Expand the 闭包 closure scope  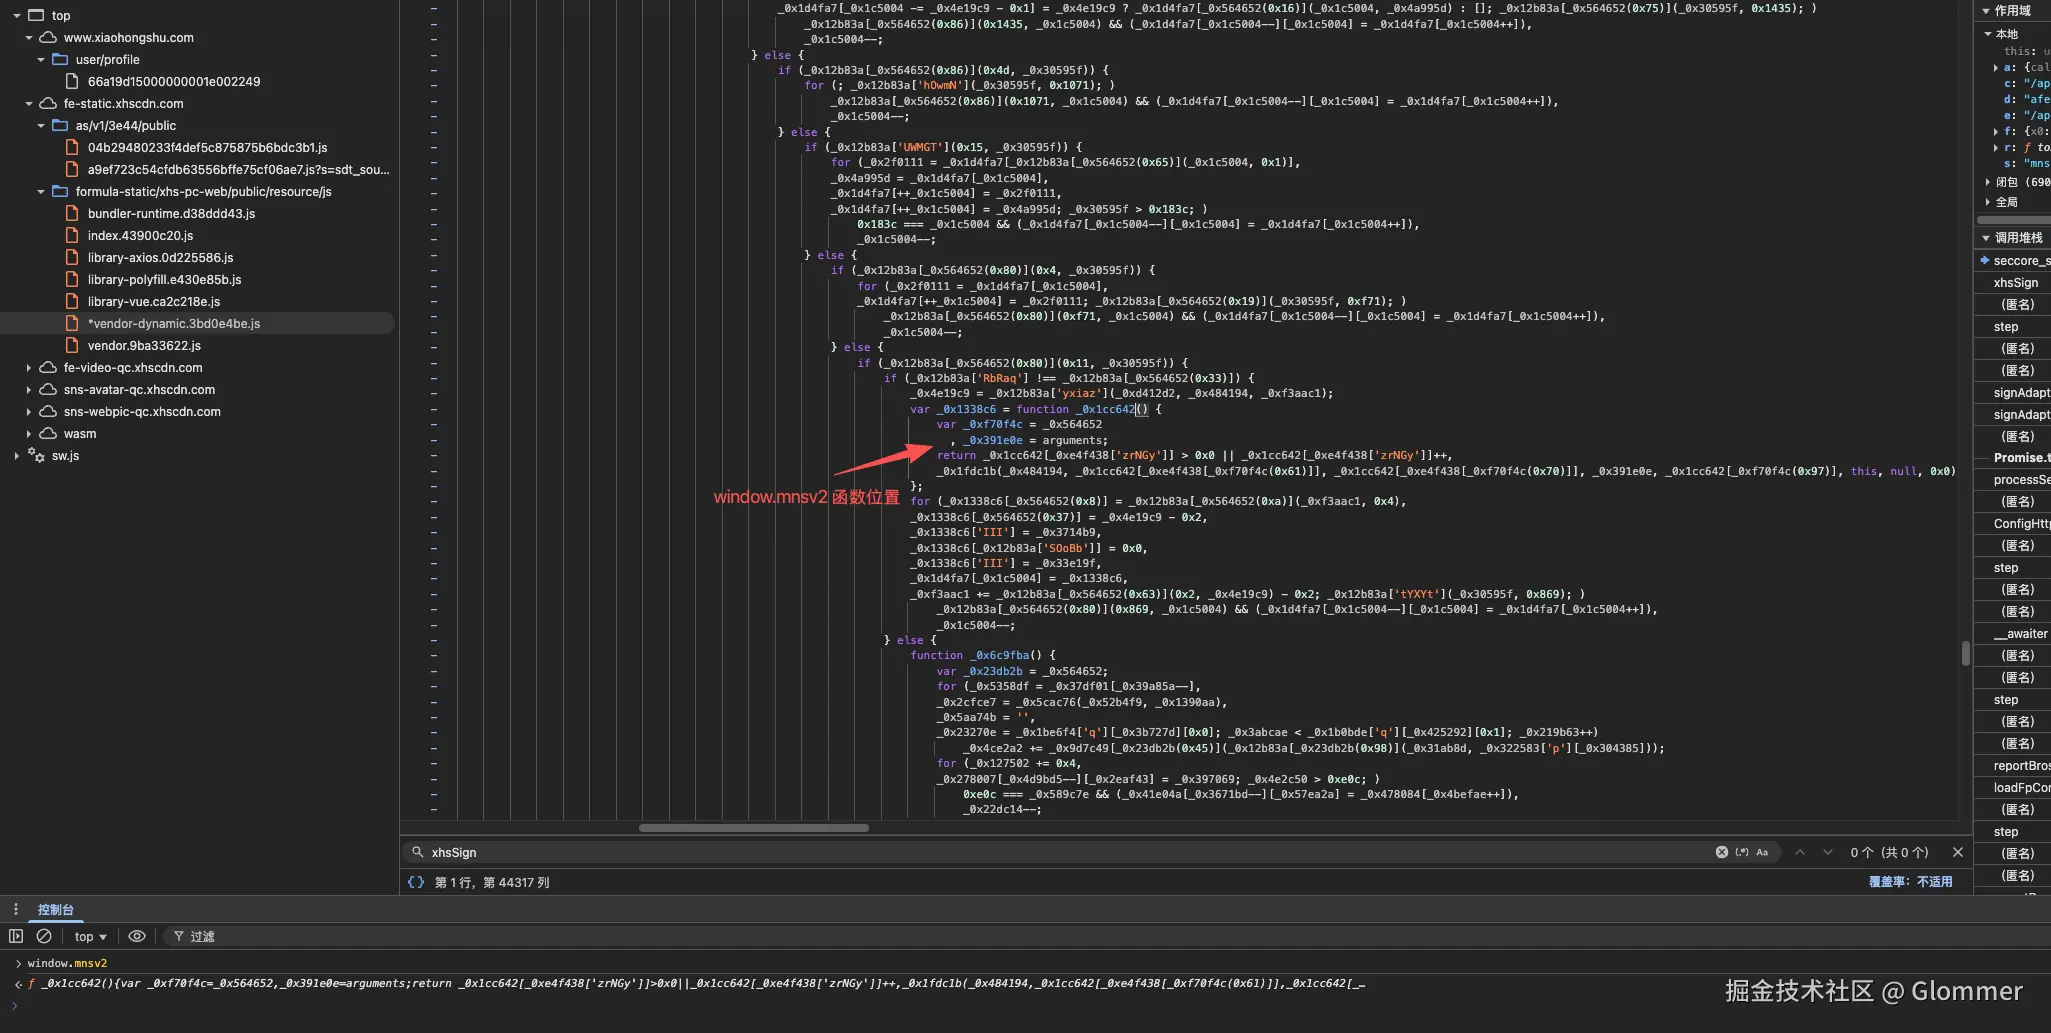[1988, 182]
